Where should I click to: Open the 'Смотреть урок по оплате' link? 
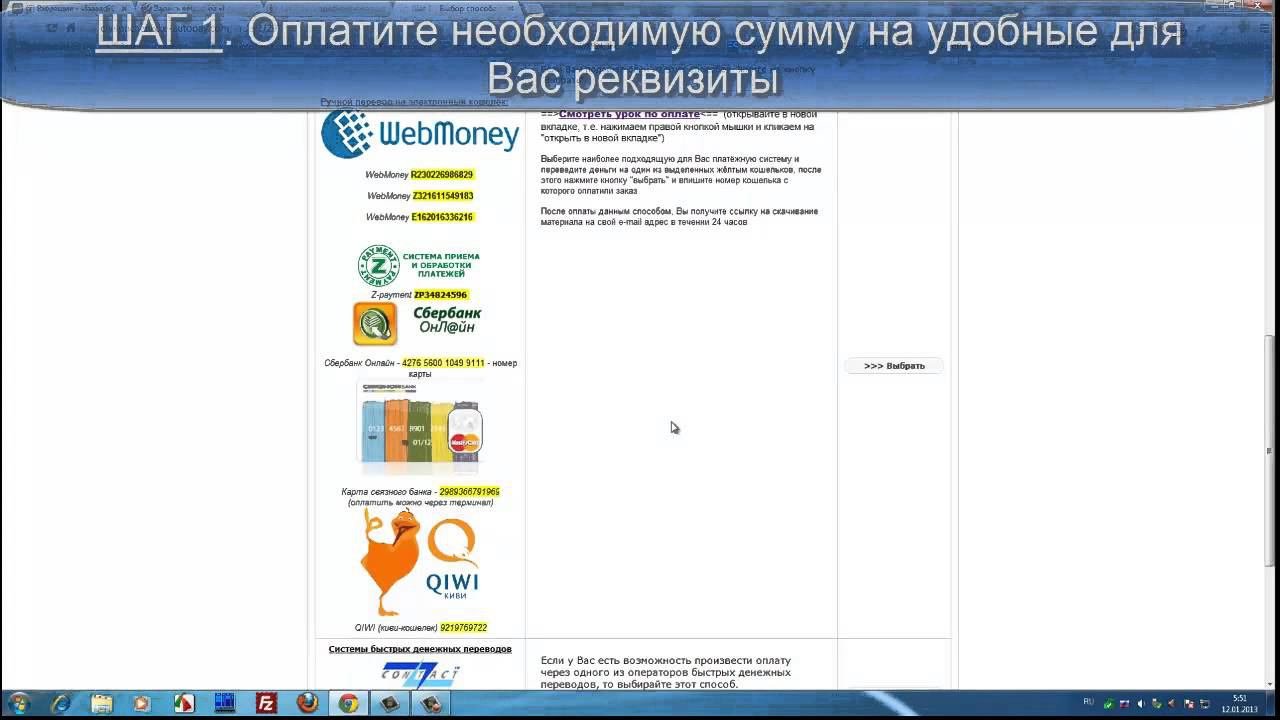[630, 114]
